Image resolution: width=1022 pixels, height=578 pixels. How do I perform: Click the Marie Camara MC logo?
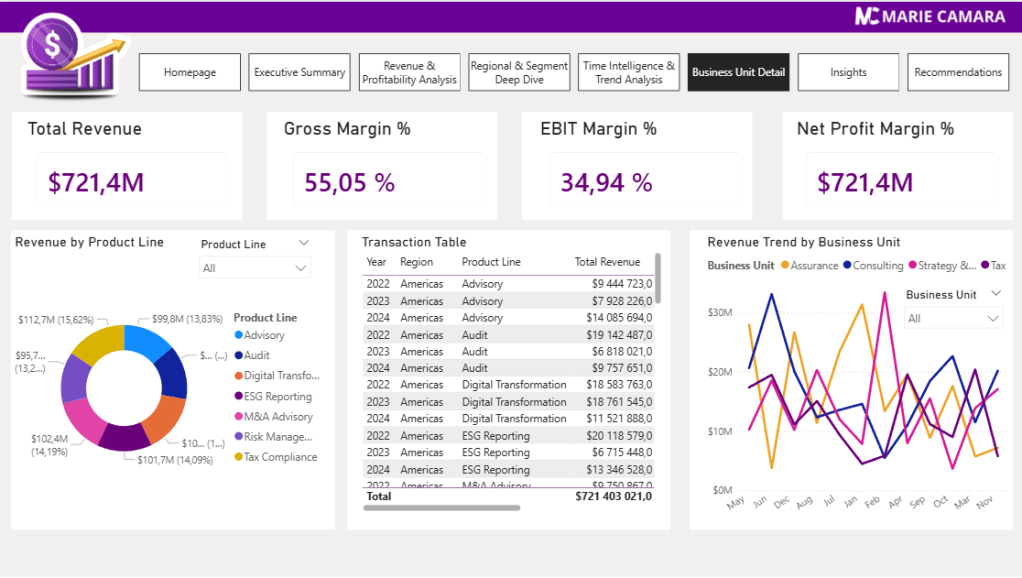pos(867,15)
